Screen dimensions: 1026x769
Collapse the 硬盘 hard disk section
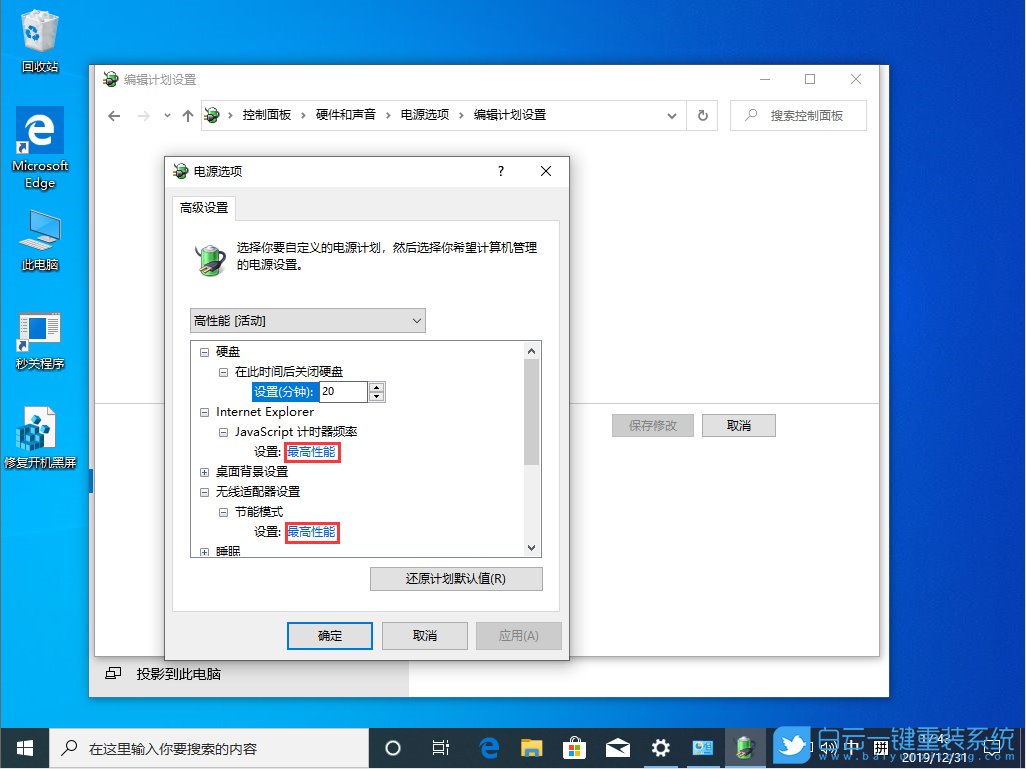[x=205, y=351]
